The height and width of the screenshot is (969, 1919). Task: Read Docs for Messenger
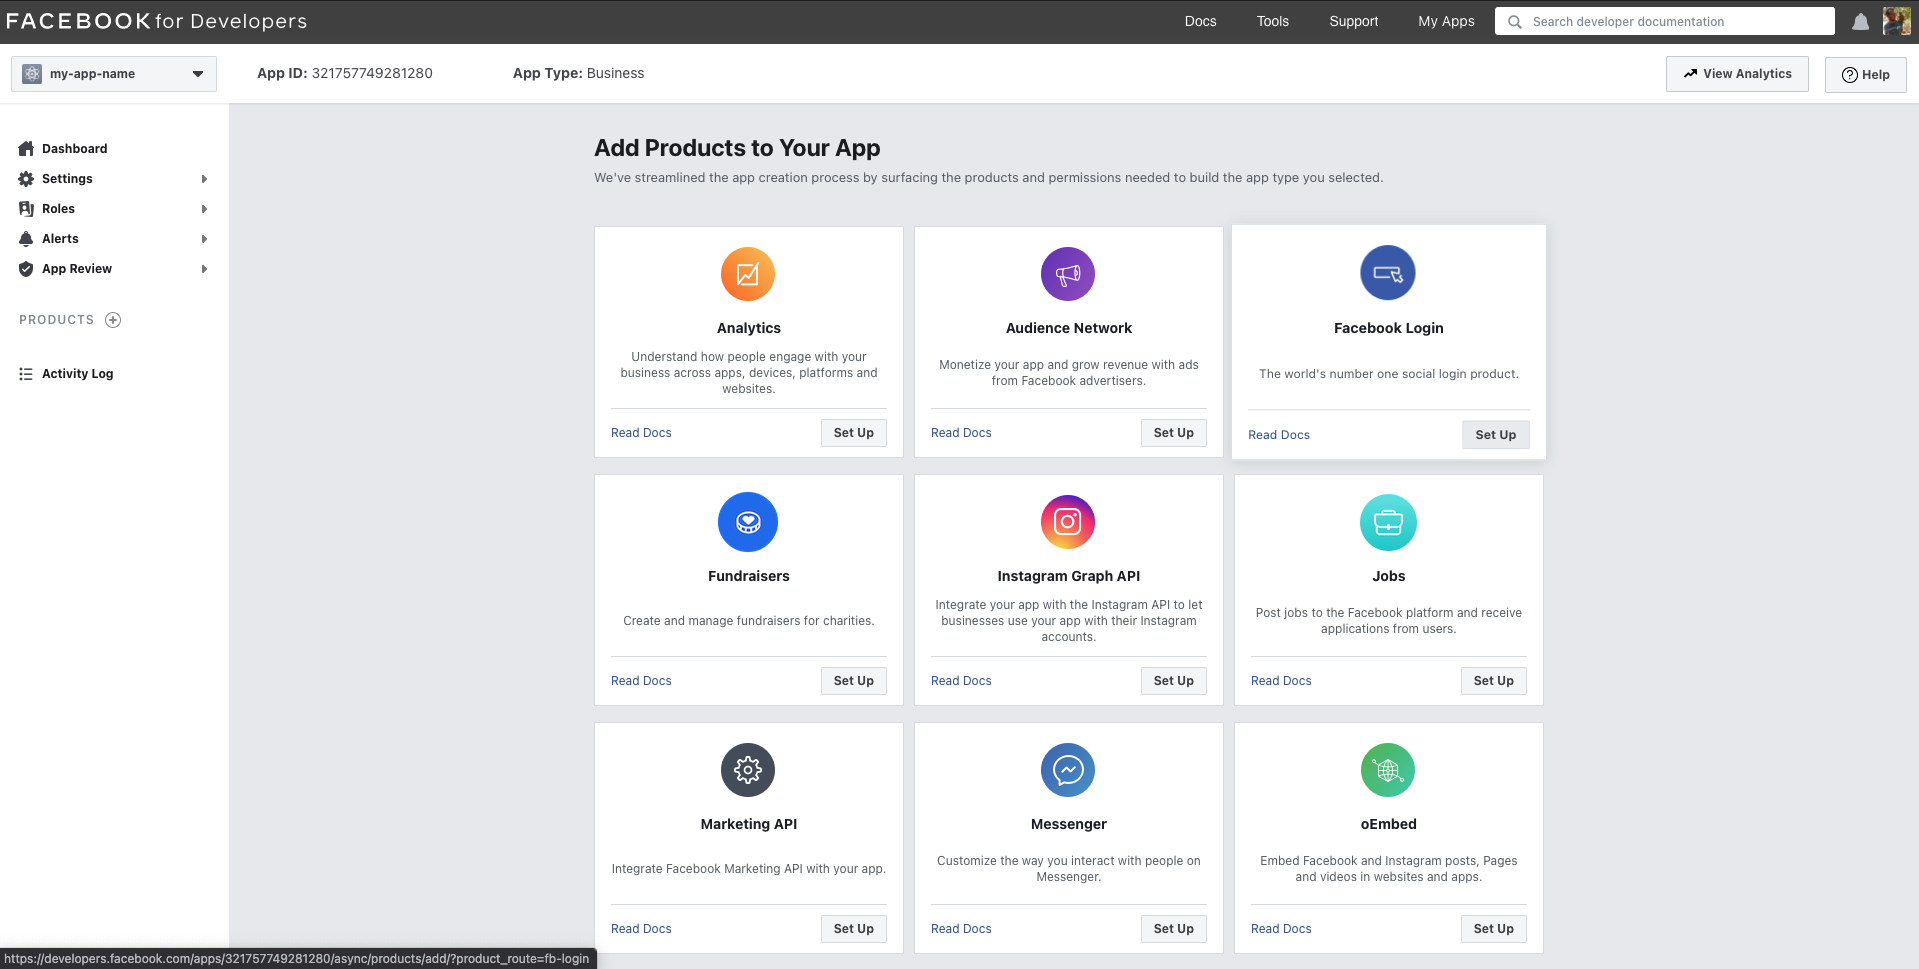[x=961, y=929]
